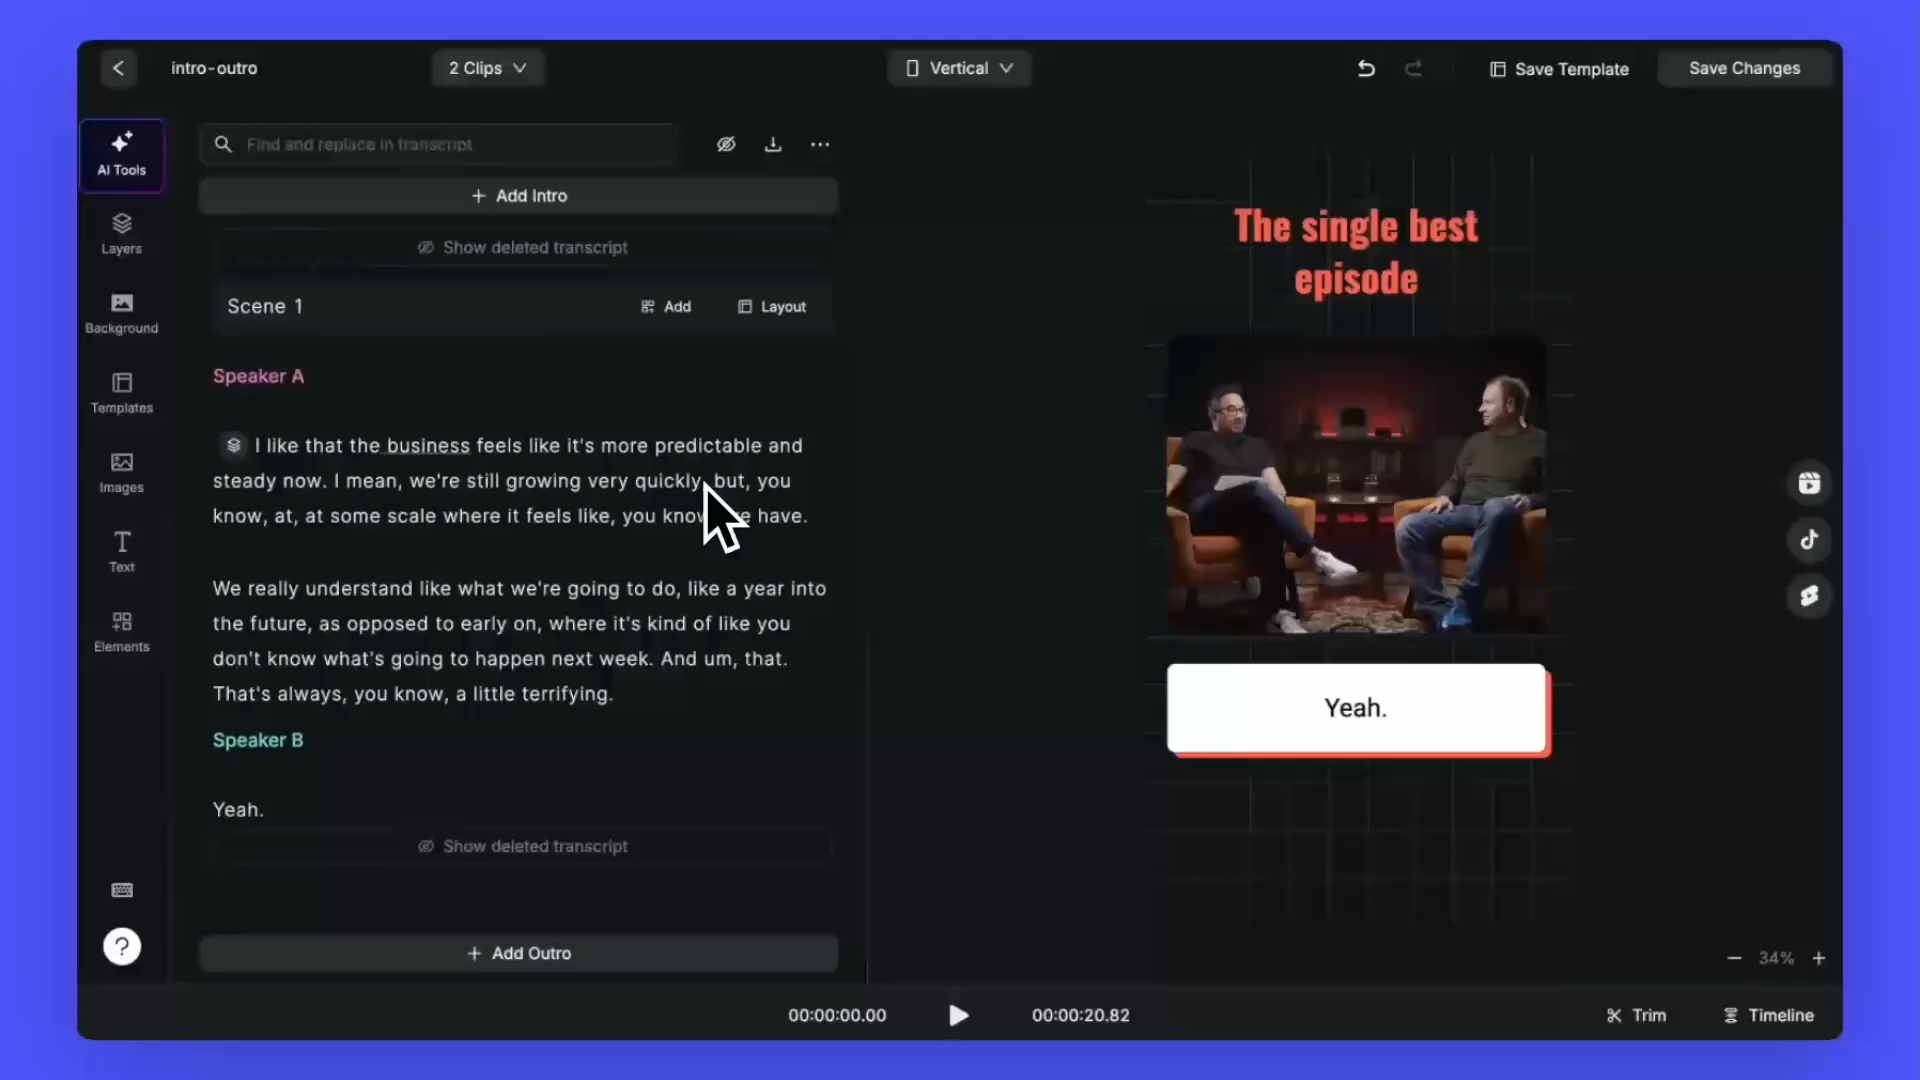The image size is (1920, 1080).
Task: Show deleted transcript below Yeah line
Action: click(x=522, y=846)
